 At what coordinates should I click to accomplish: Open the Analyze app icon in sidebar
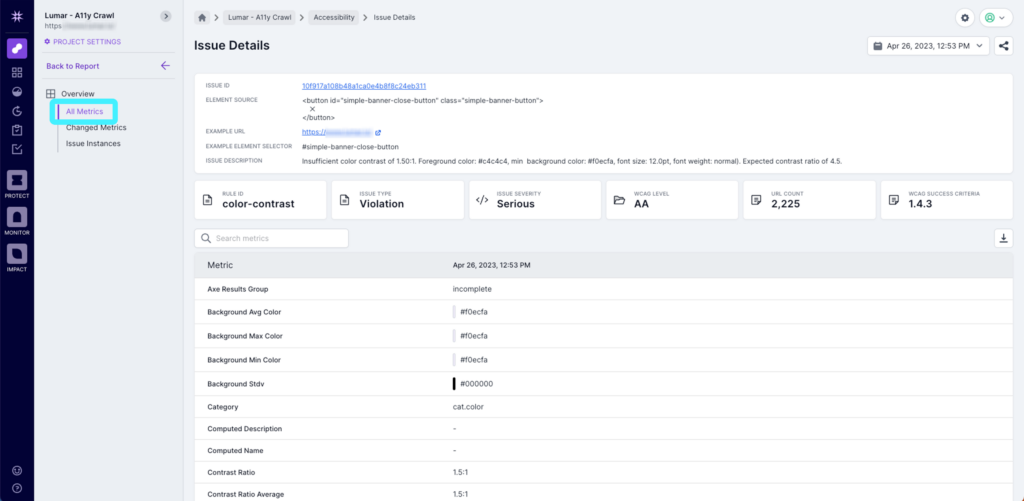tap(17, 49)
